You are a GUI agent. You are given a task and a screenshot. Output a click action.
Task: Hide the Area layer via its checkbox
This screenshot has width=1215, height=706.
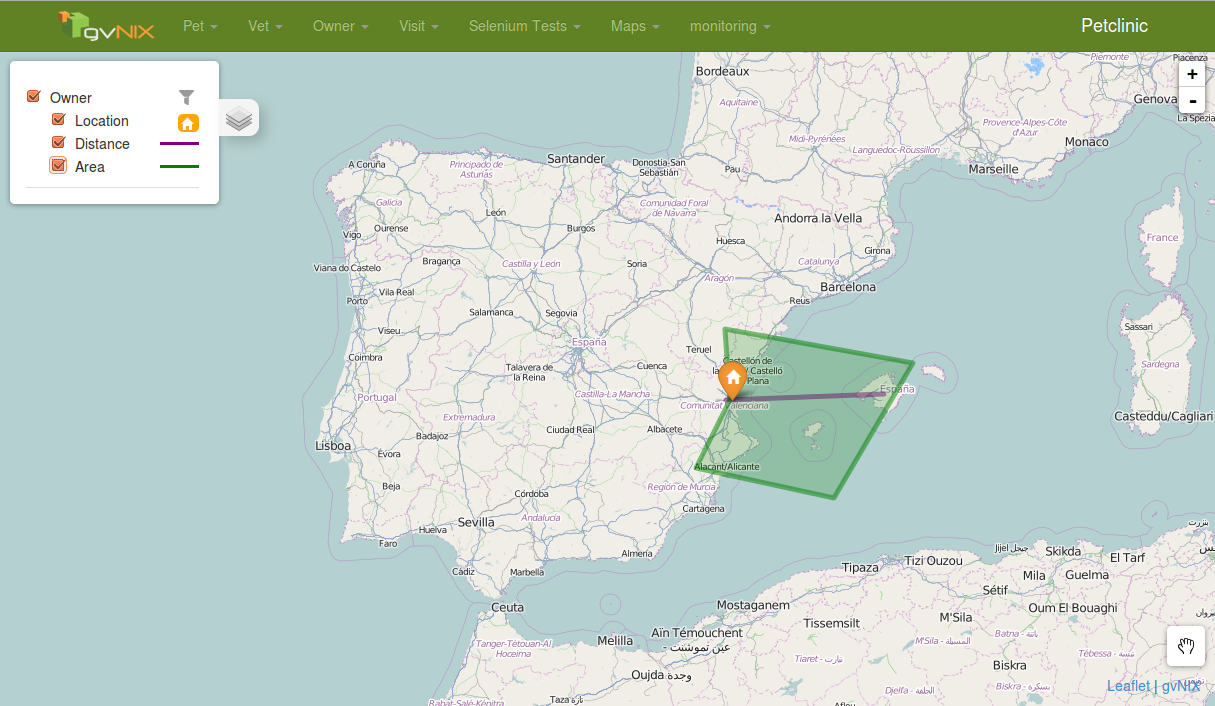59,166
